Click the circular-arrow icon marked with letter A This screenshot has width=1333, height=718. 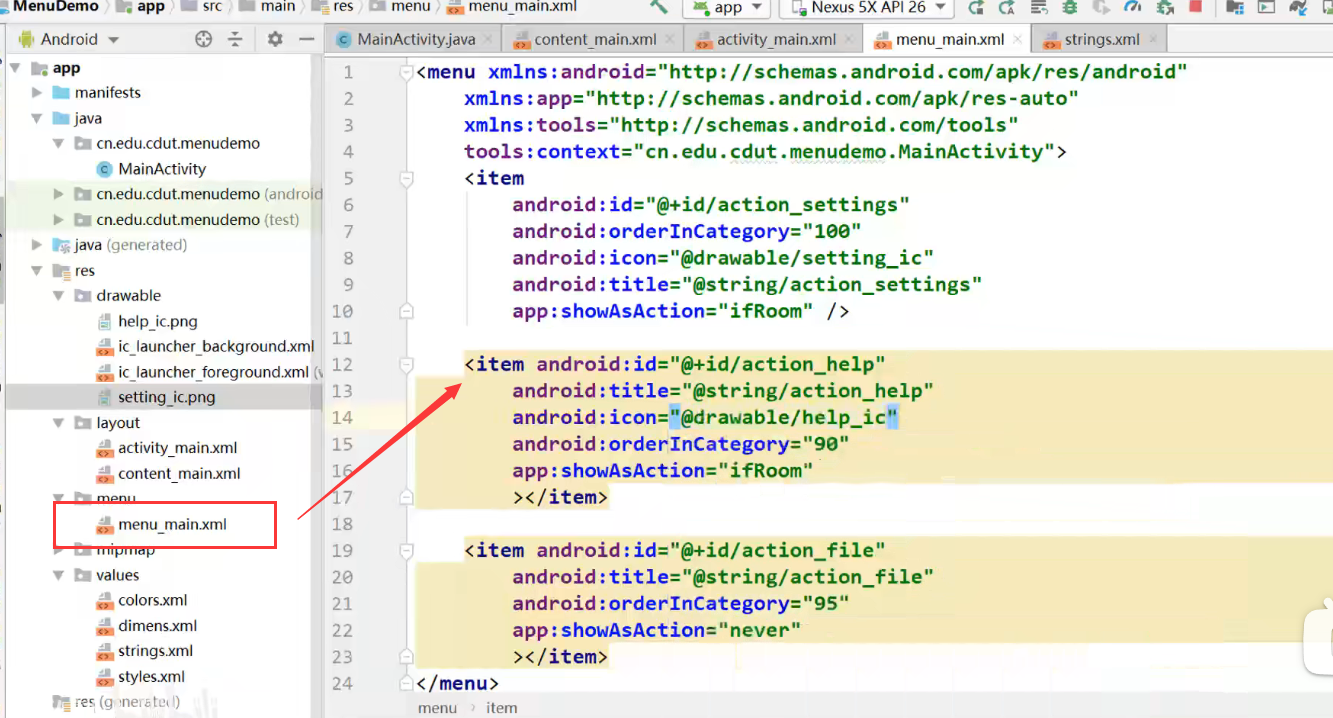(x=1006, y=7)
